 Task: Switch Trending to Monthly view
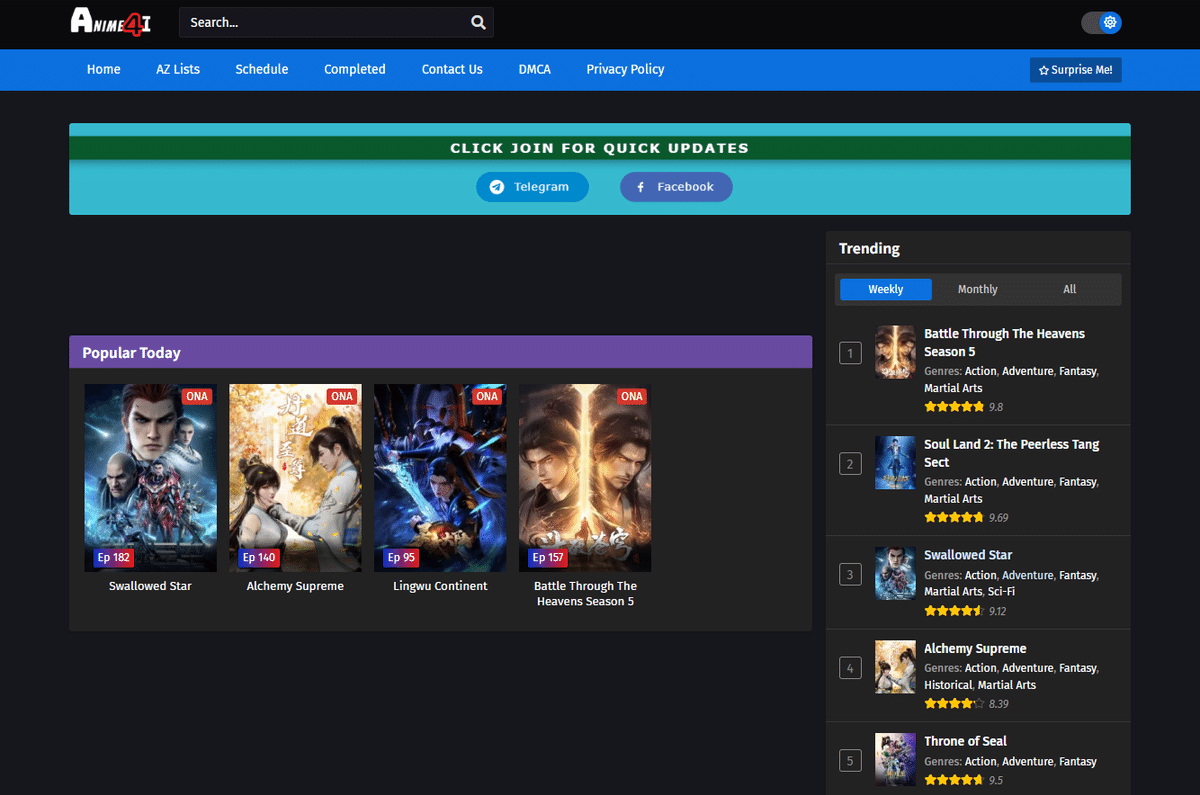(x=977, y=289)
